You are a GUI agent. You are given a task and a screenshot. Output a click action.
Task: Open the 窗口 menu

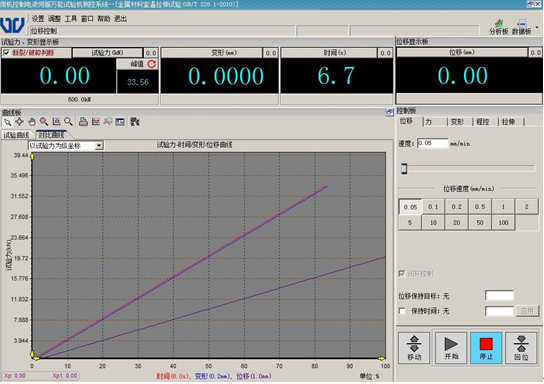pyautogui.click(x=87, y=19)
